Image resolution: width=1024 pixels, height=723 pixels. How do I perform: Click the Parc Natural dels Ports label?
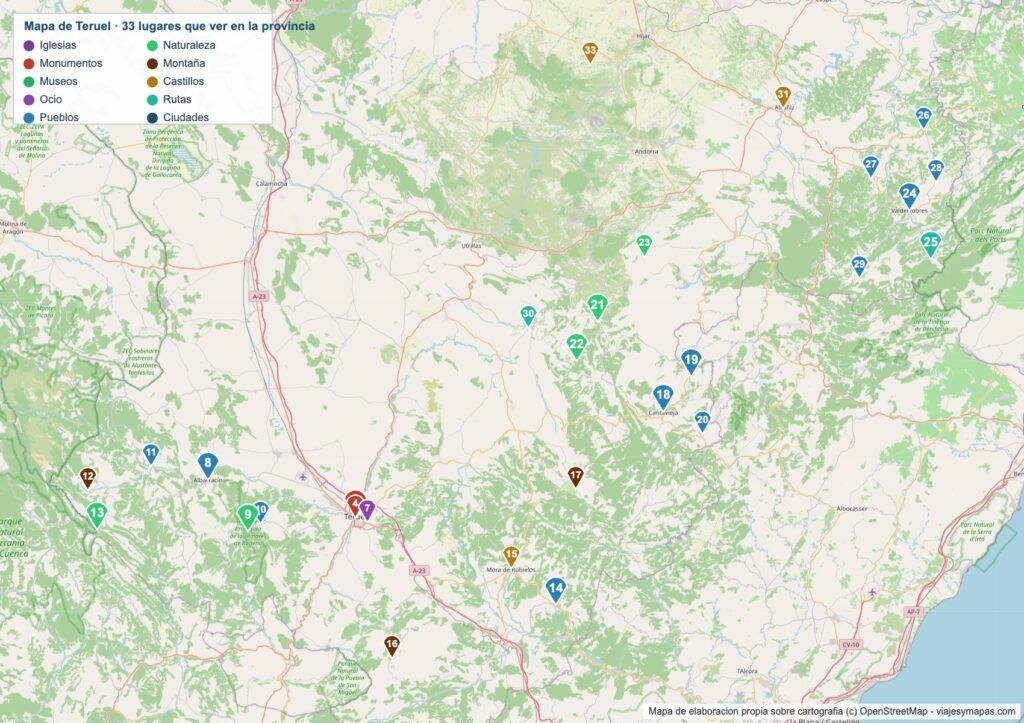(x=989, y=235)
